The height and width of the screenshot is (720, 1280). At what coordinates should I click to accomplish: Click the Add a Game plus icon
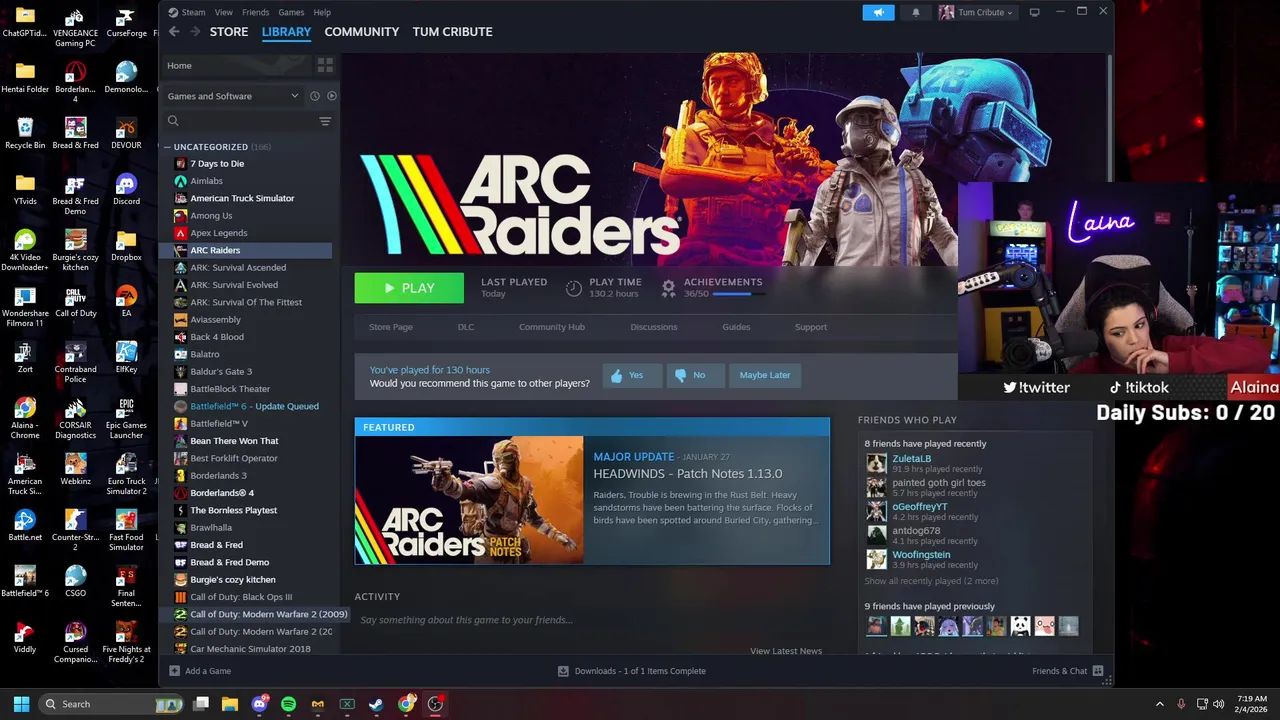[x=174, y=671]
